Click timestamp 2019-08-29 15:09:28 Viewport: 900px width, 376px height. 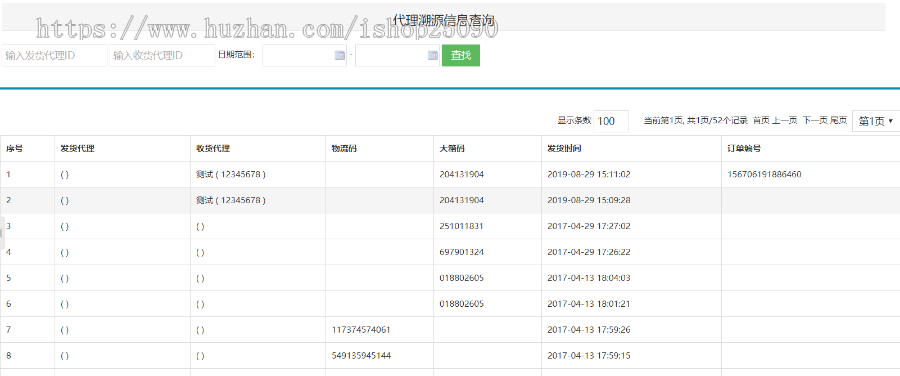click(589, 200)
